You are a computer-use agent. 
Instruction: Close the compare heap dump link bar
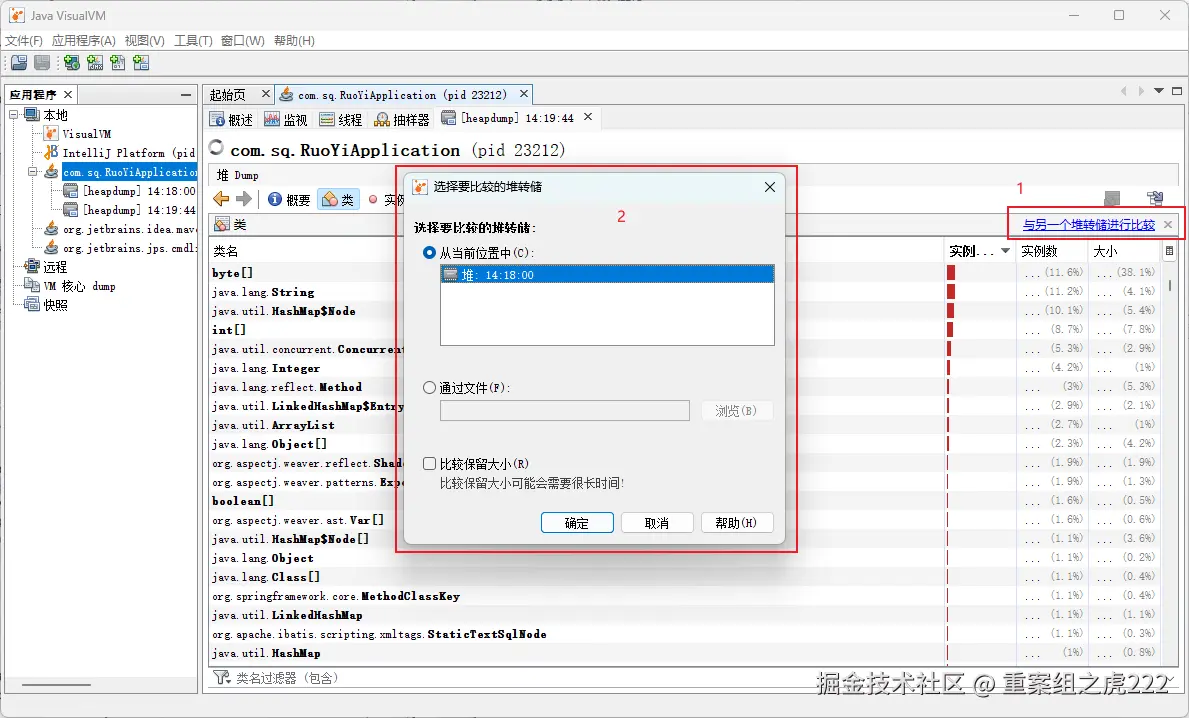[1168, 224]
